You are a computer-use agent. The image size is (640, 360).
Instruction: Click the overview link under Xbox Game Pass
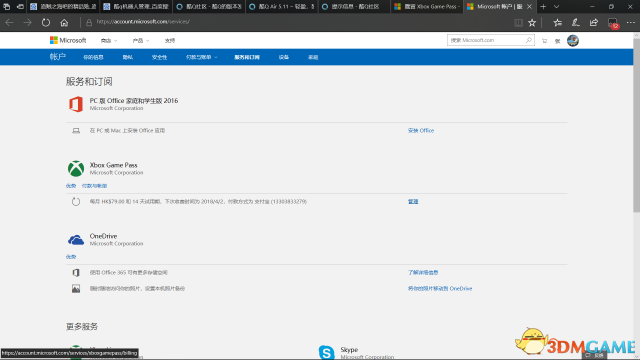[x=71, y=186]
